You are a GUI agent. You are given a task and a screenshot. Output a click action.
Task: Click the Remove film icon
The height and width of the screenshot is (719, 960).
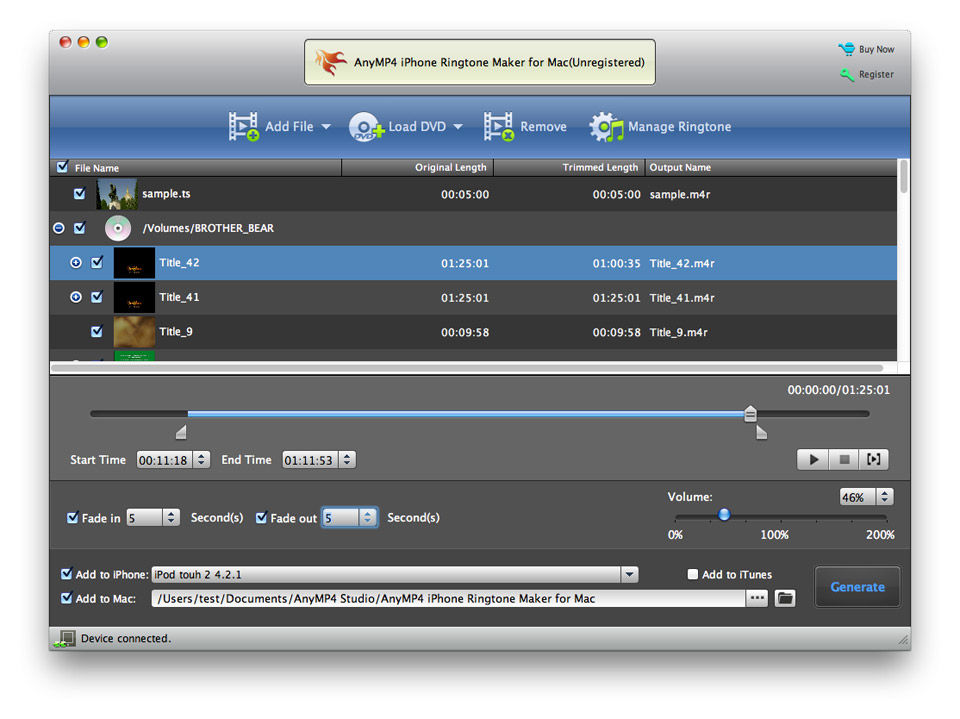tap(498, 126)
